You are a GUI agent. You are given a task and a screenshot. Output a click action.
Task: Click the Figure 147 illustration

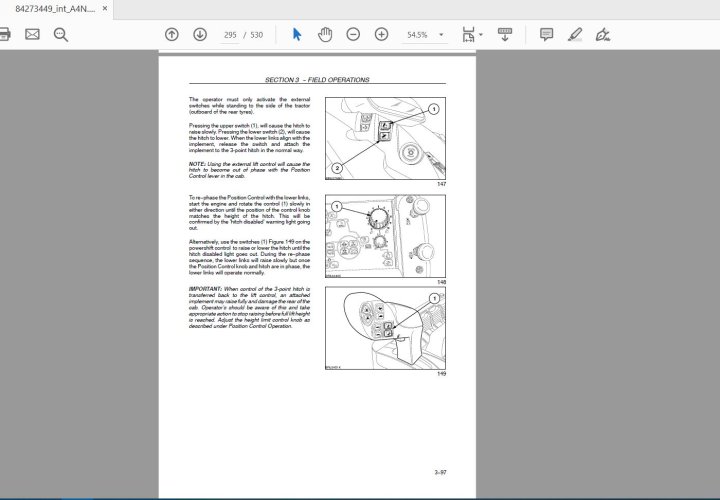pyautogui.click(x=385, y=138)
